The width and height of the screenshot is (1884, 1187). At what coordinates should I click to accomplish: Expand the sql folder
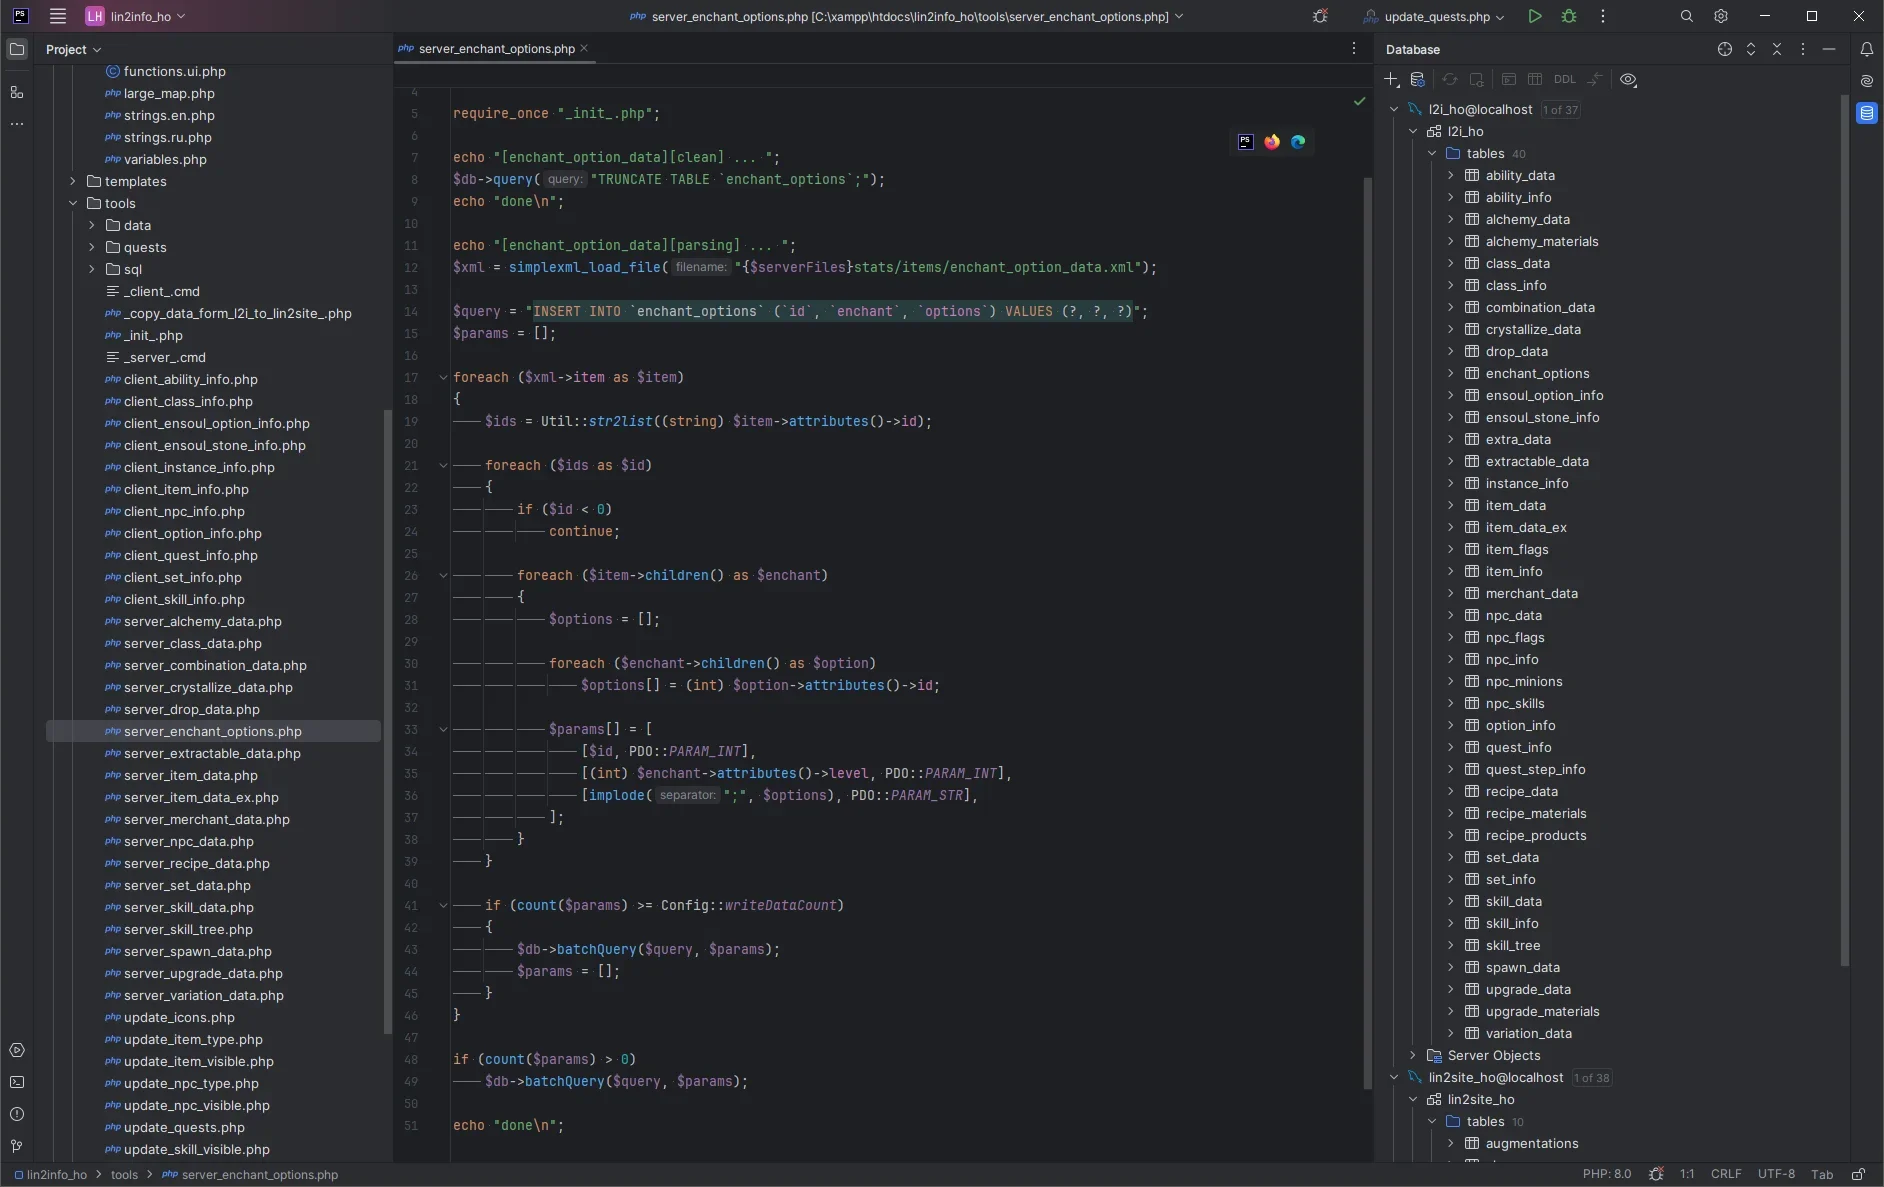(92, 269)
